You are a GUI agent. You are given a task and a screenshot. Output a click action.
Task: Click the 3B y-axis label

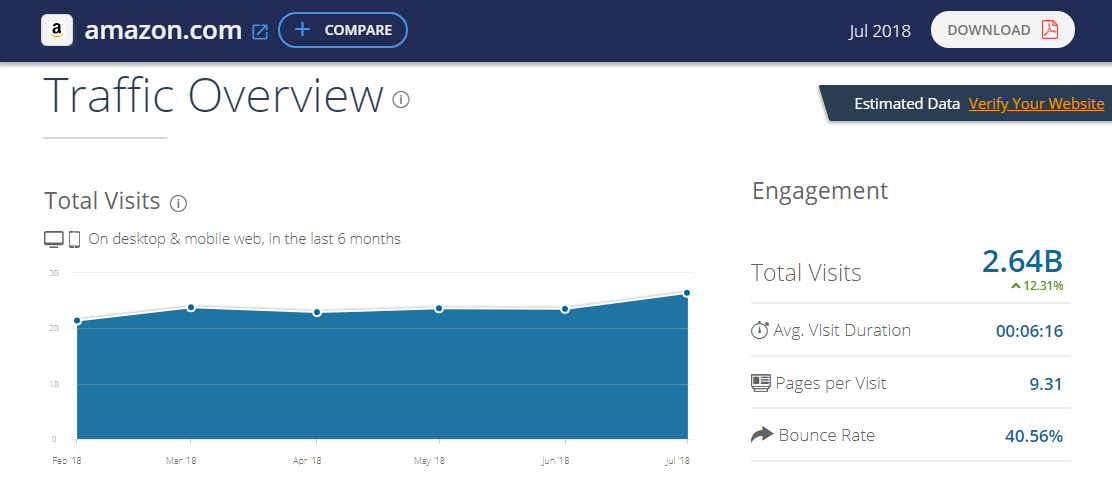point(54,273)
